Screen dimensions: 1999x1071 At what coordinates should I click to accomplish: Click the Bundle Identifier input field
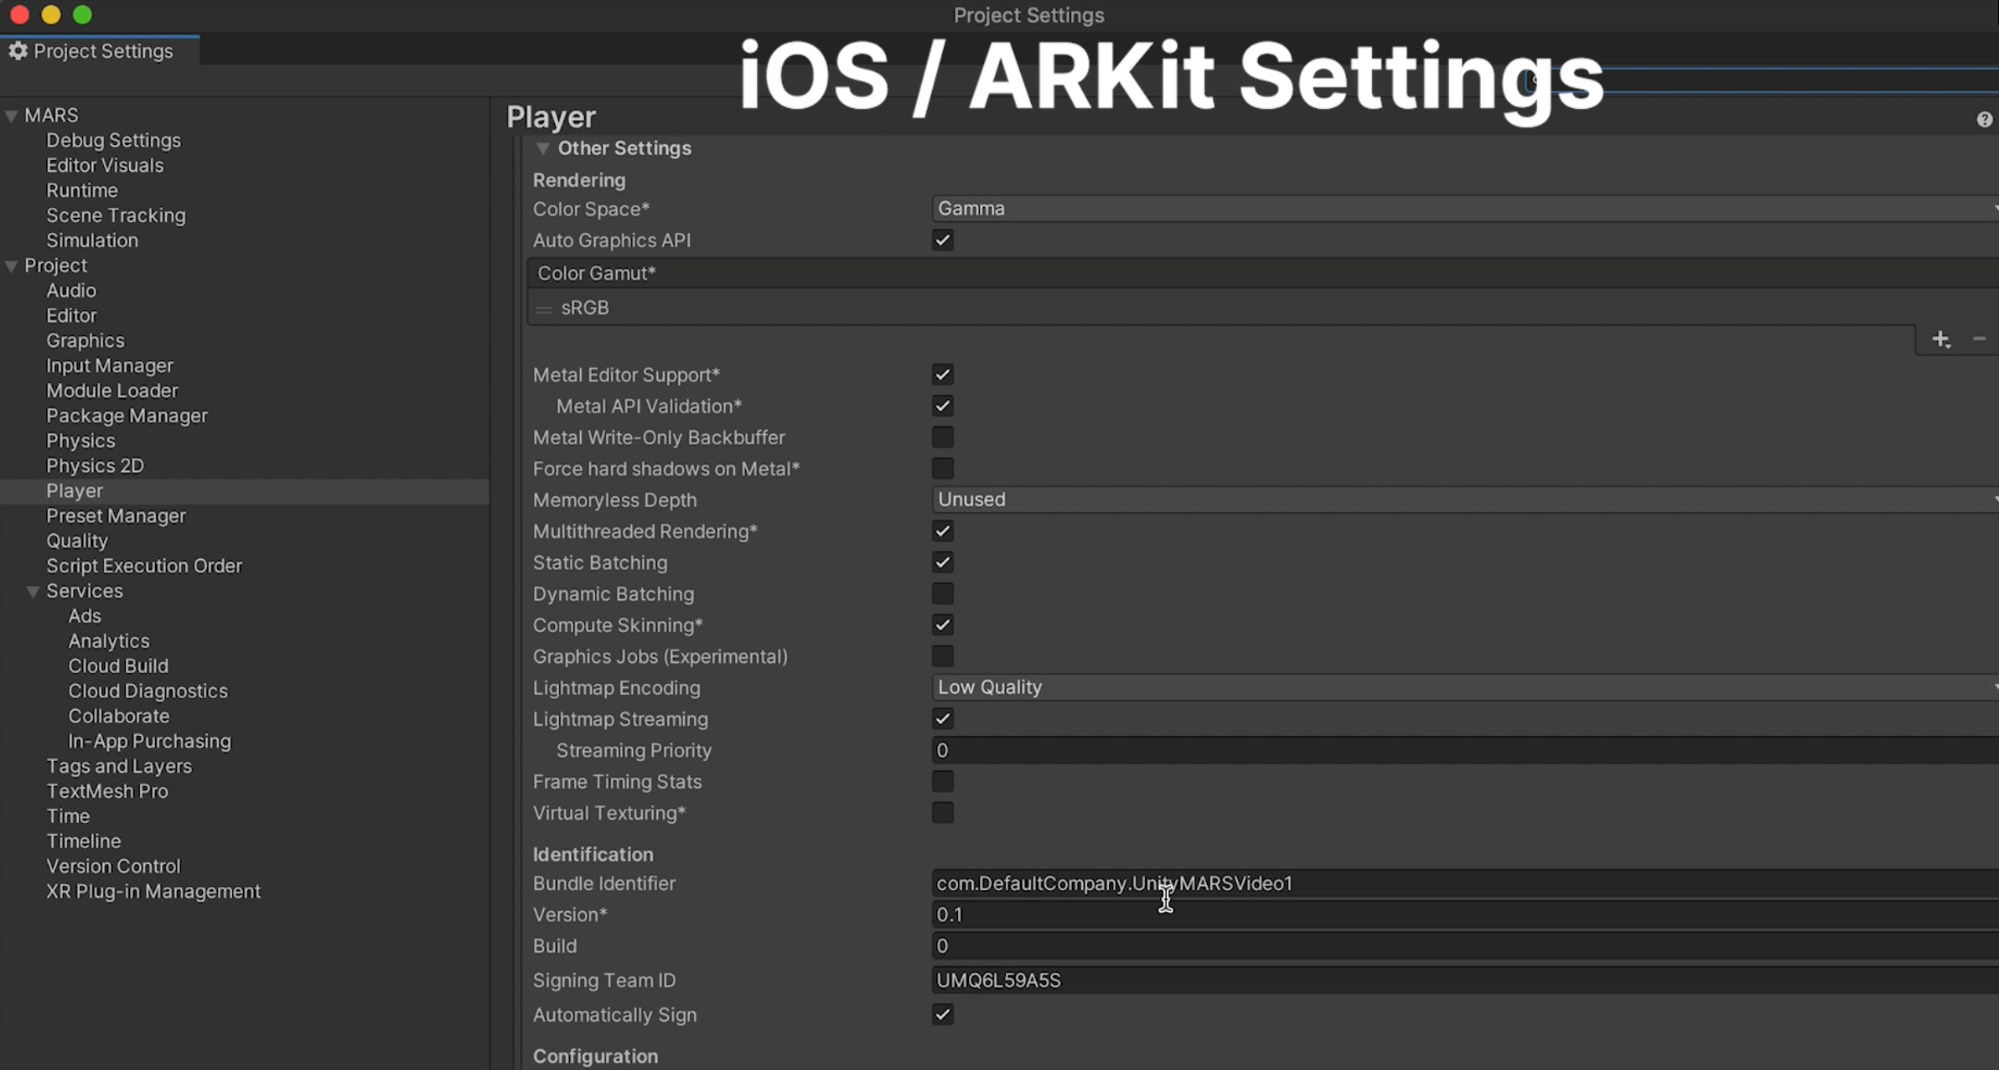point(1465,883)
